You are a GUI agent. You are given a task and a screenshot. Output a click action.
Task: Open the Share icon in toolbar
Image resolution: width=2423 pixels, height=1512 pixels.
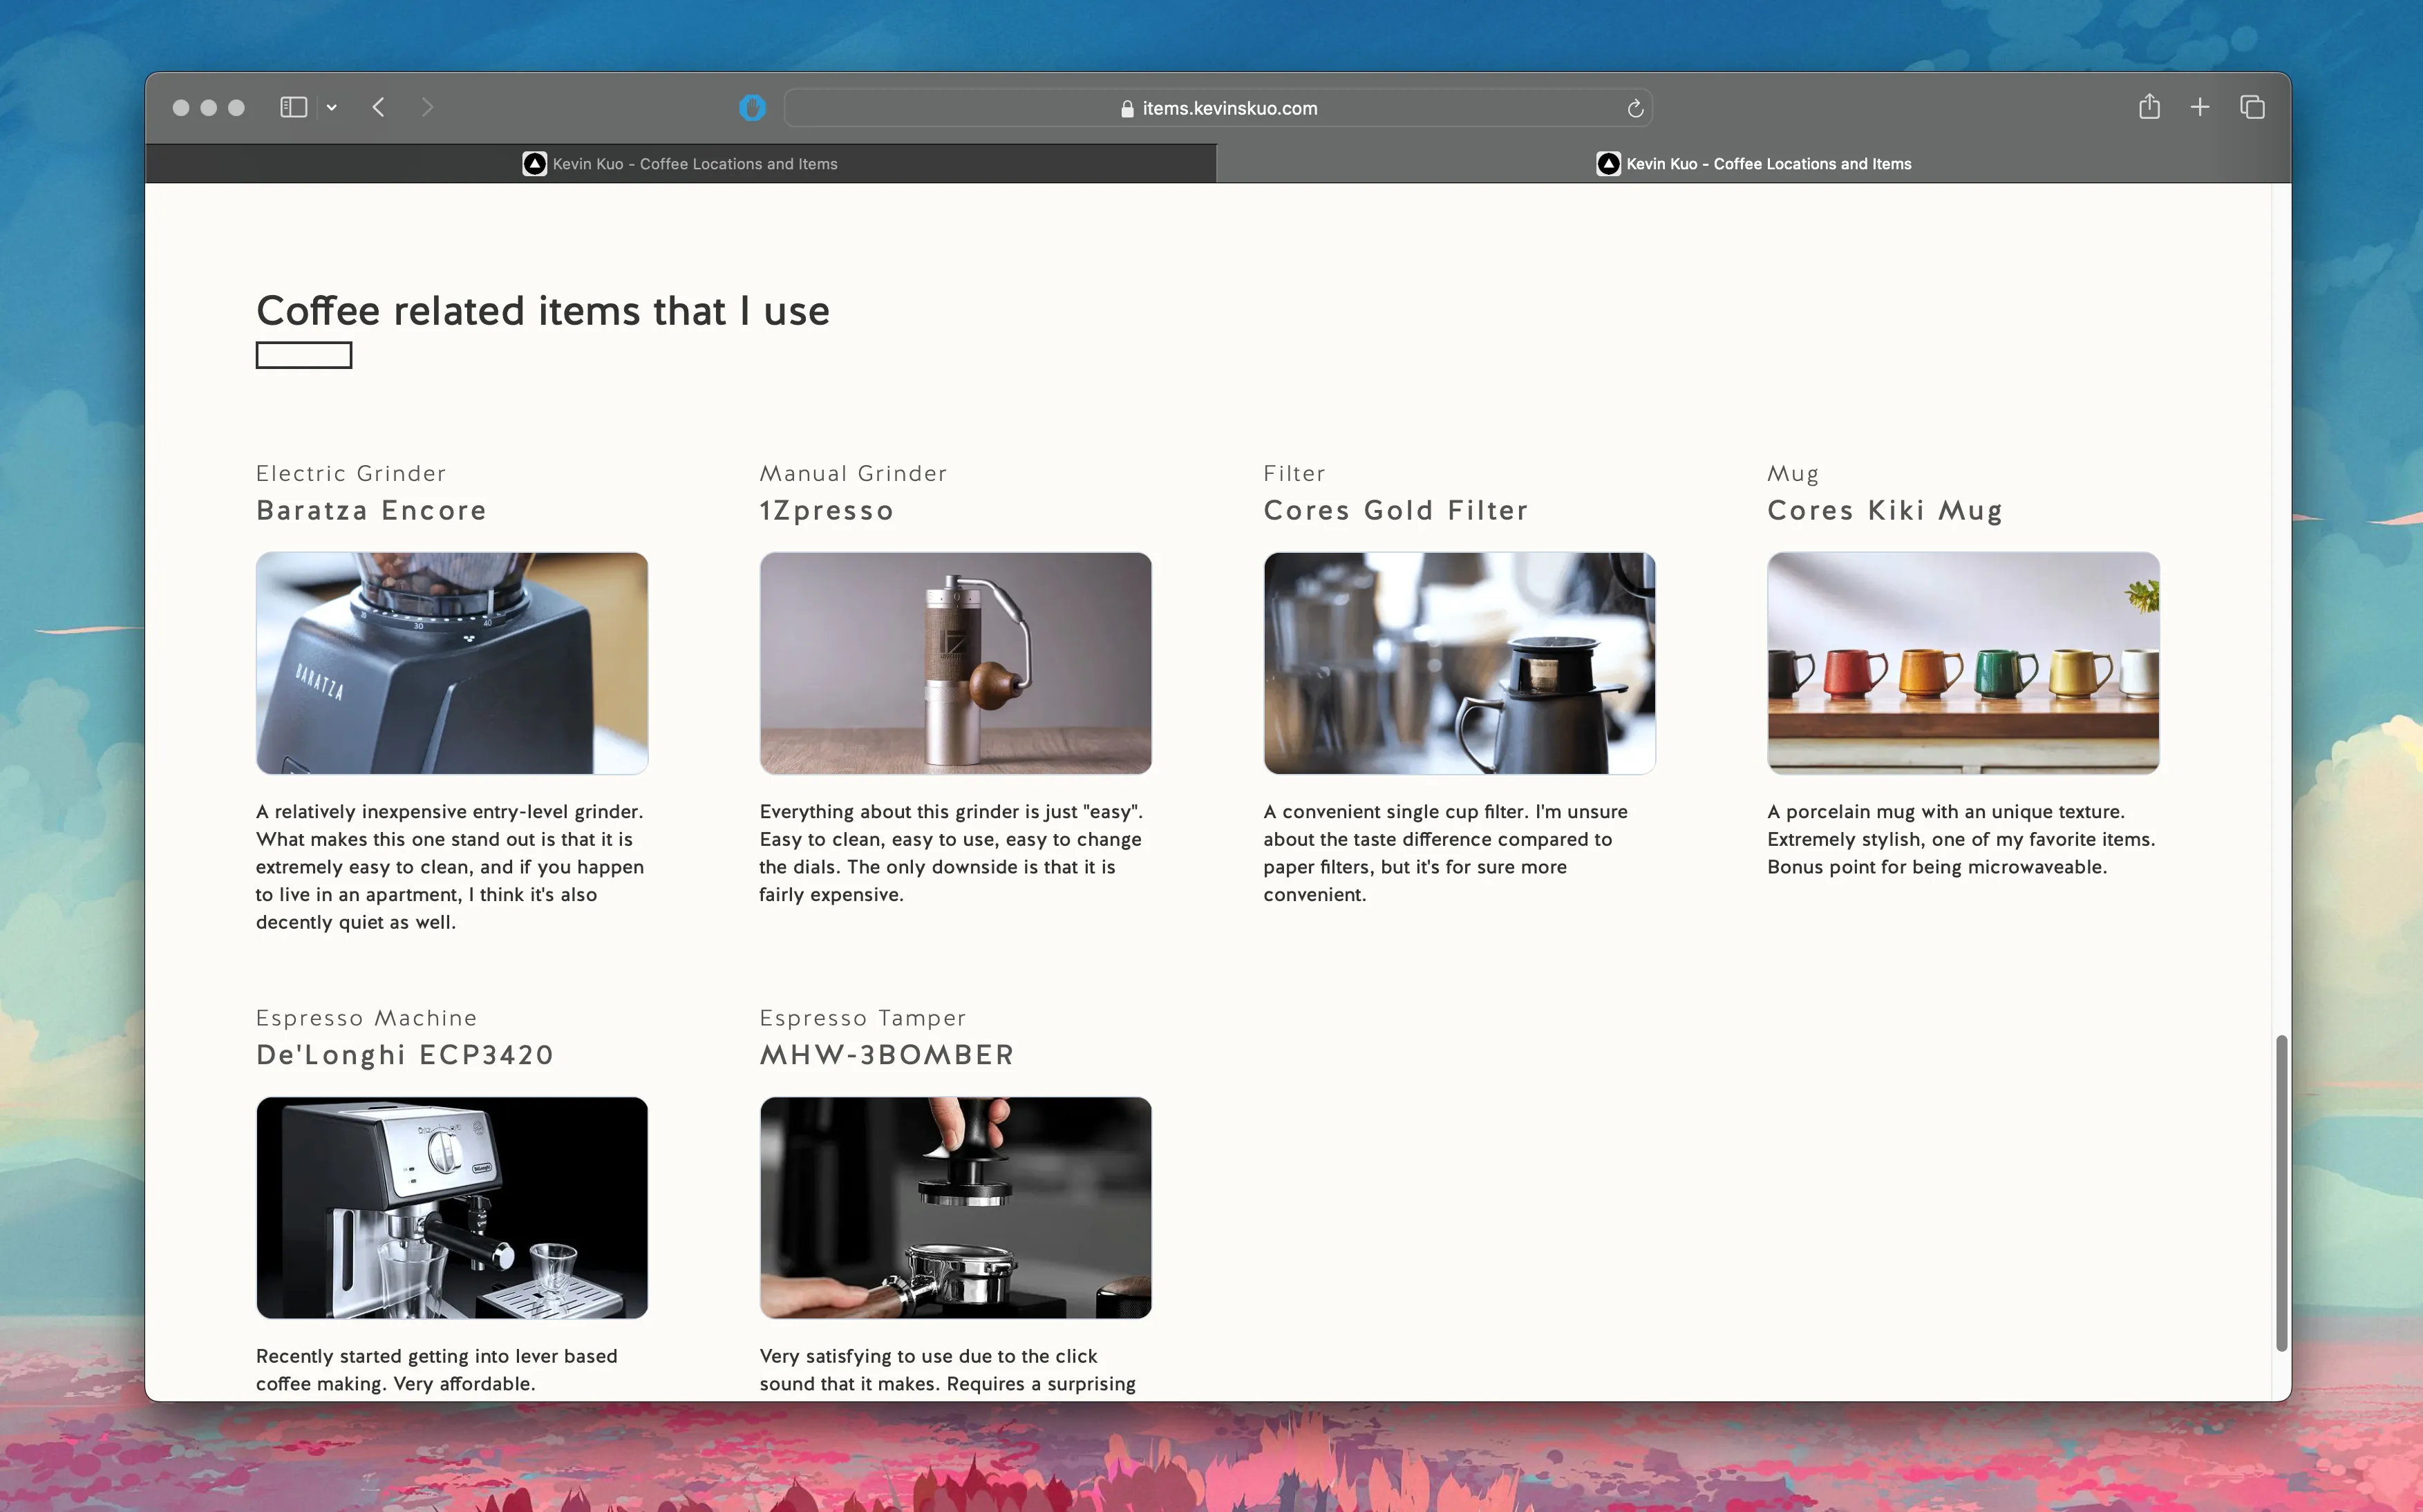pyautogui.click(x=2149, y=106)
